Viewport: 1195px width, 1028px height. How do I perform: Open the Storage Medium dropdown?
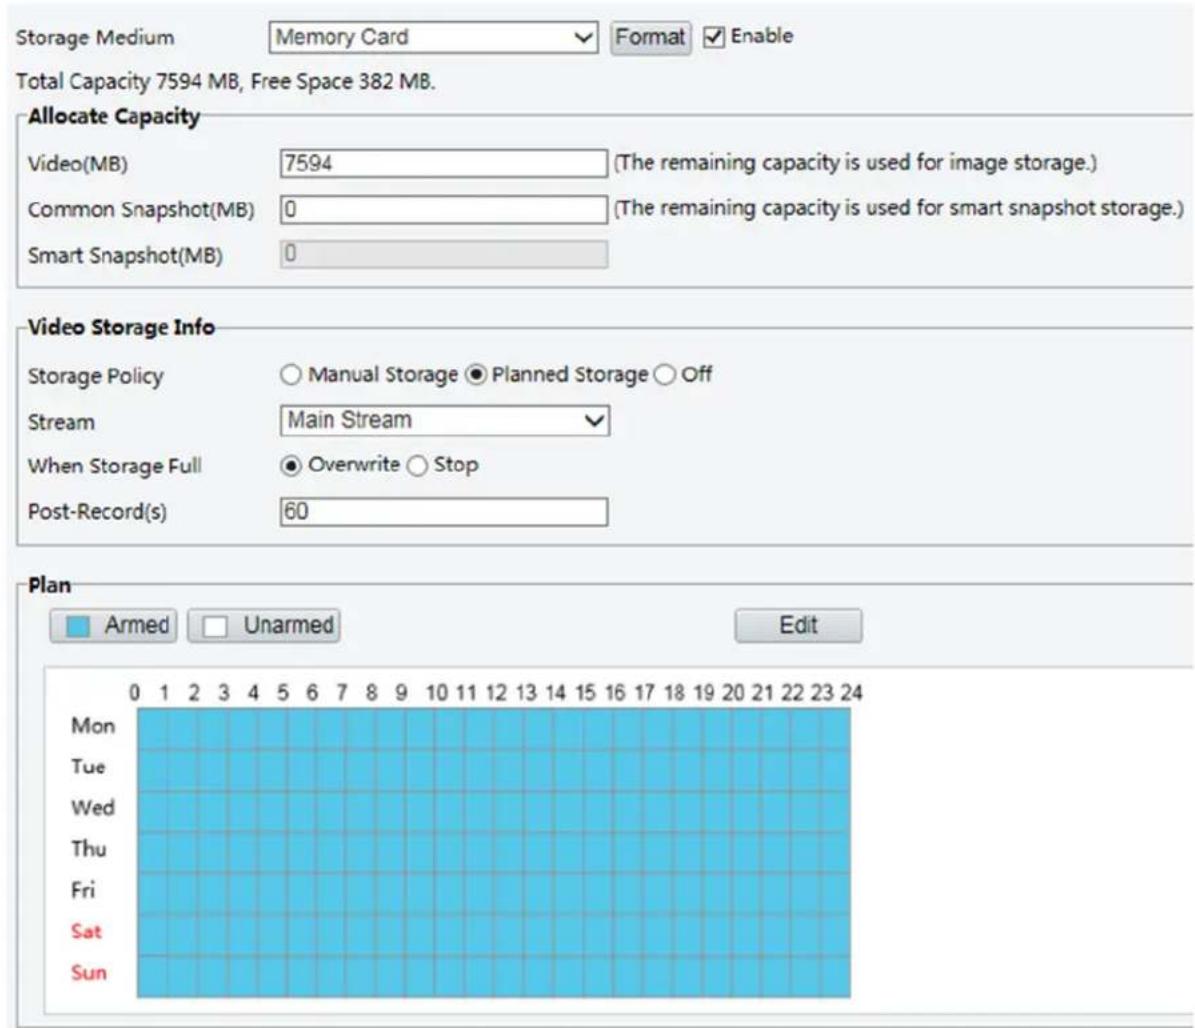point(433,37)
